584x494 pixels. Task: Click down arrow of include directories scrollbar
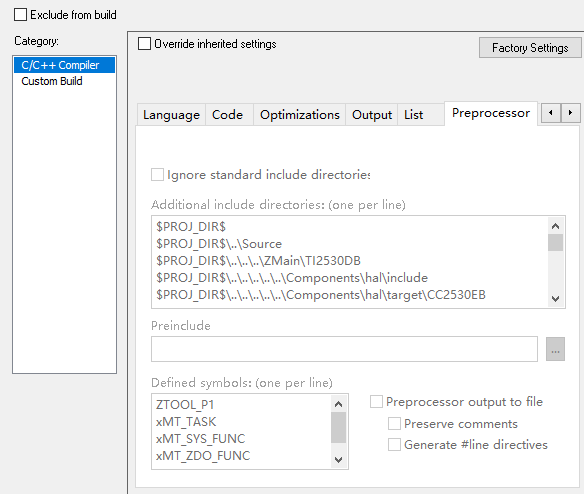coord(555,299)
